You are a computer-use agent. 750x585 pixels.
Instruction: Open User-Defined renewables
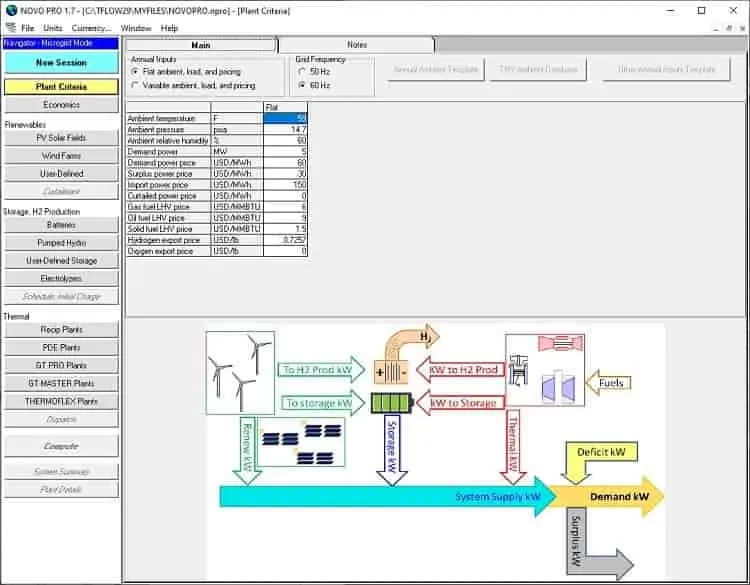pos(61,173)
